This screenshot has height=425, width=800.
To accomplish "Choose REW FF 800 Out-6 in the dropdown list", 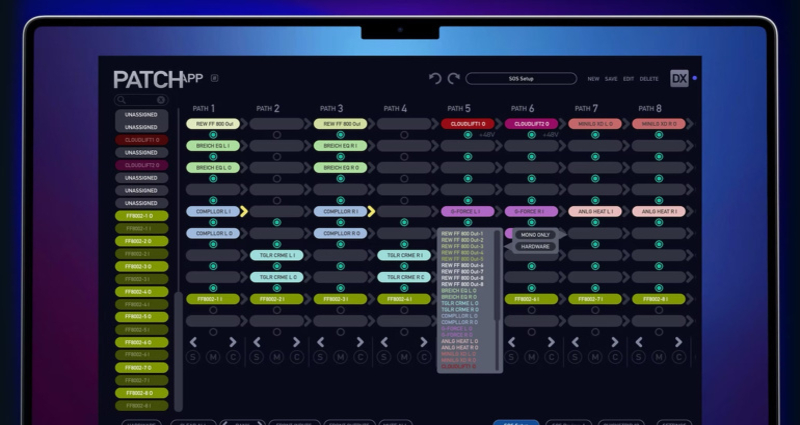I will pyautogui.click(x=462, y=265).
